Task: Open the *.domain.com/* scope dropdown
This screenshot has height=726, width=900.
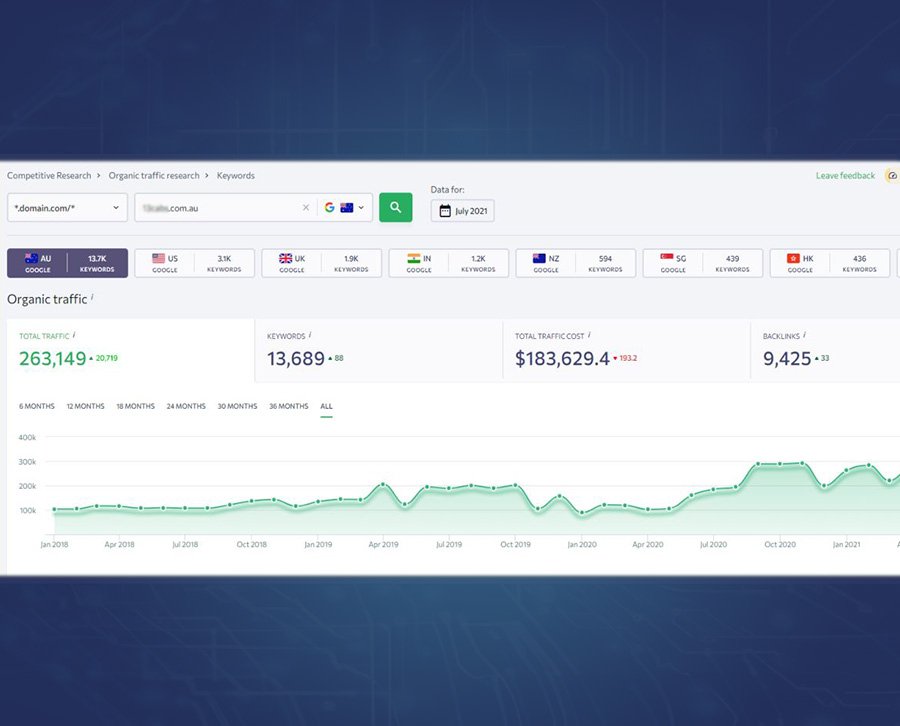Action: click(x=67, y=208)
